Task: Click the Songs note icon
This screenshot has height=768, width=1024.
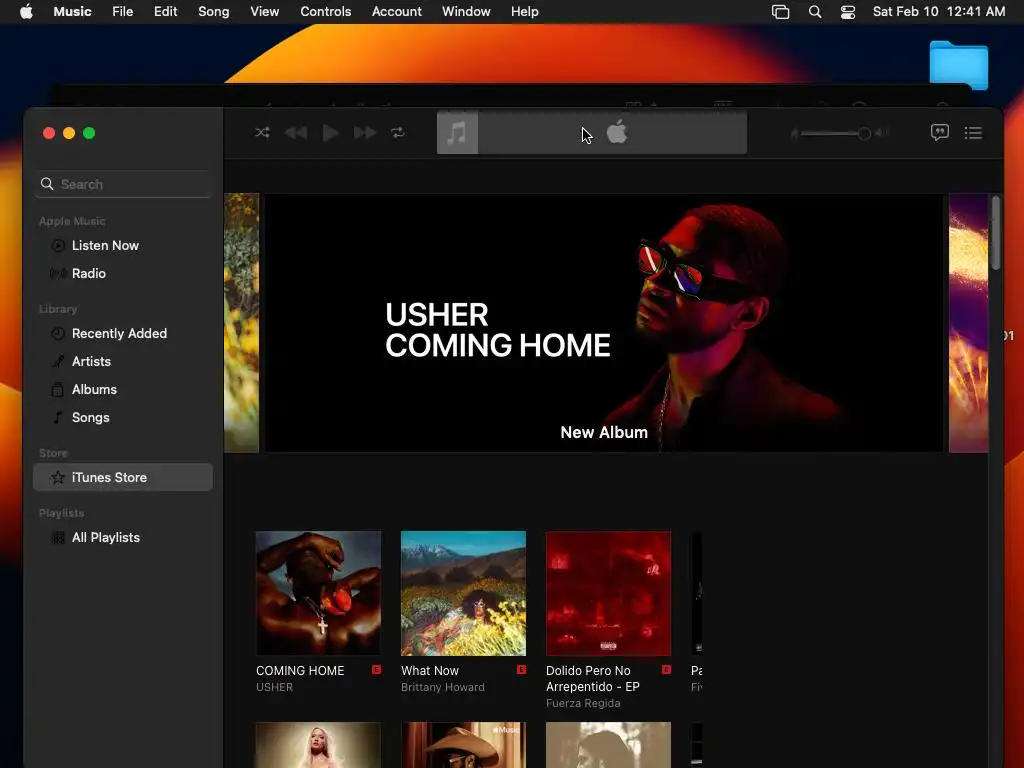Action: (x=58, y=418)
